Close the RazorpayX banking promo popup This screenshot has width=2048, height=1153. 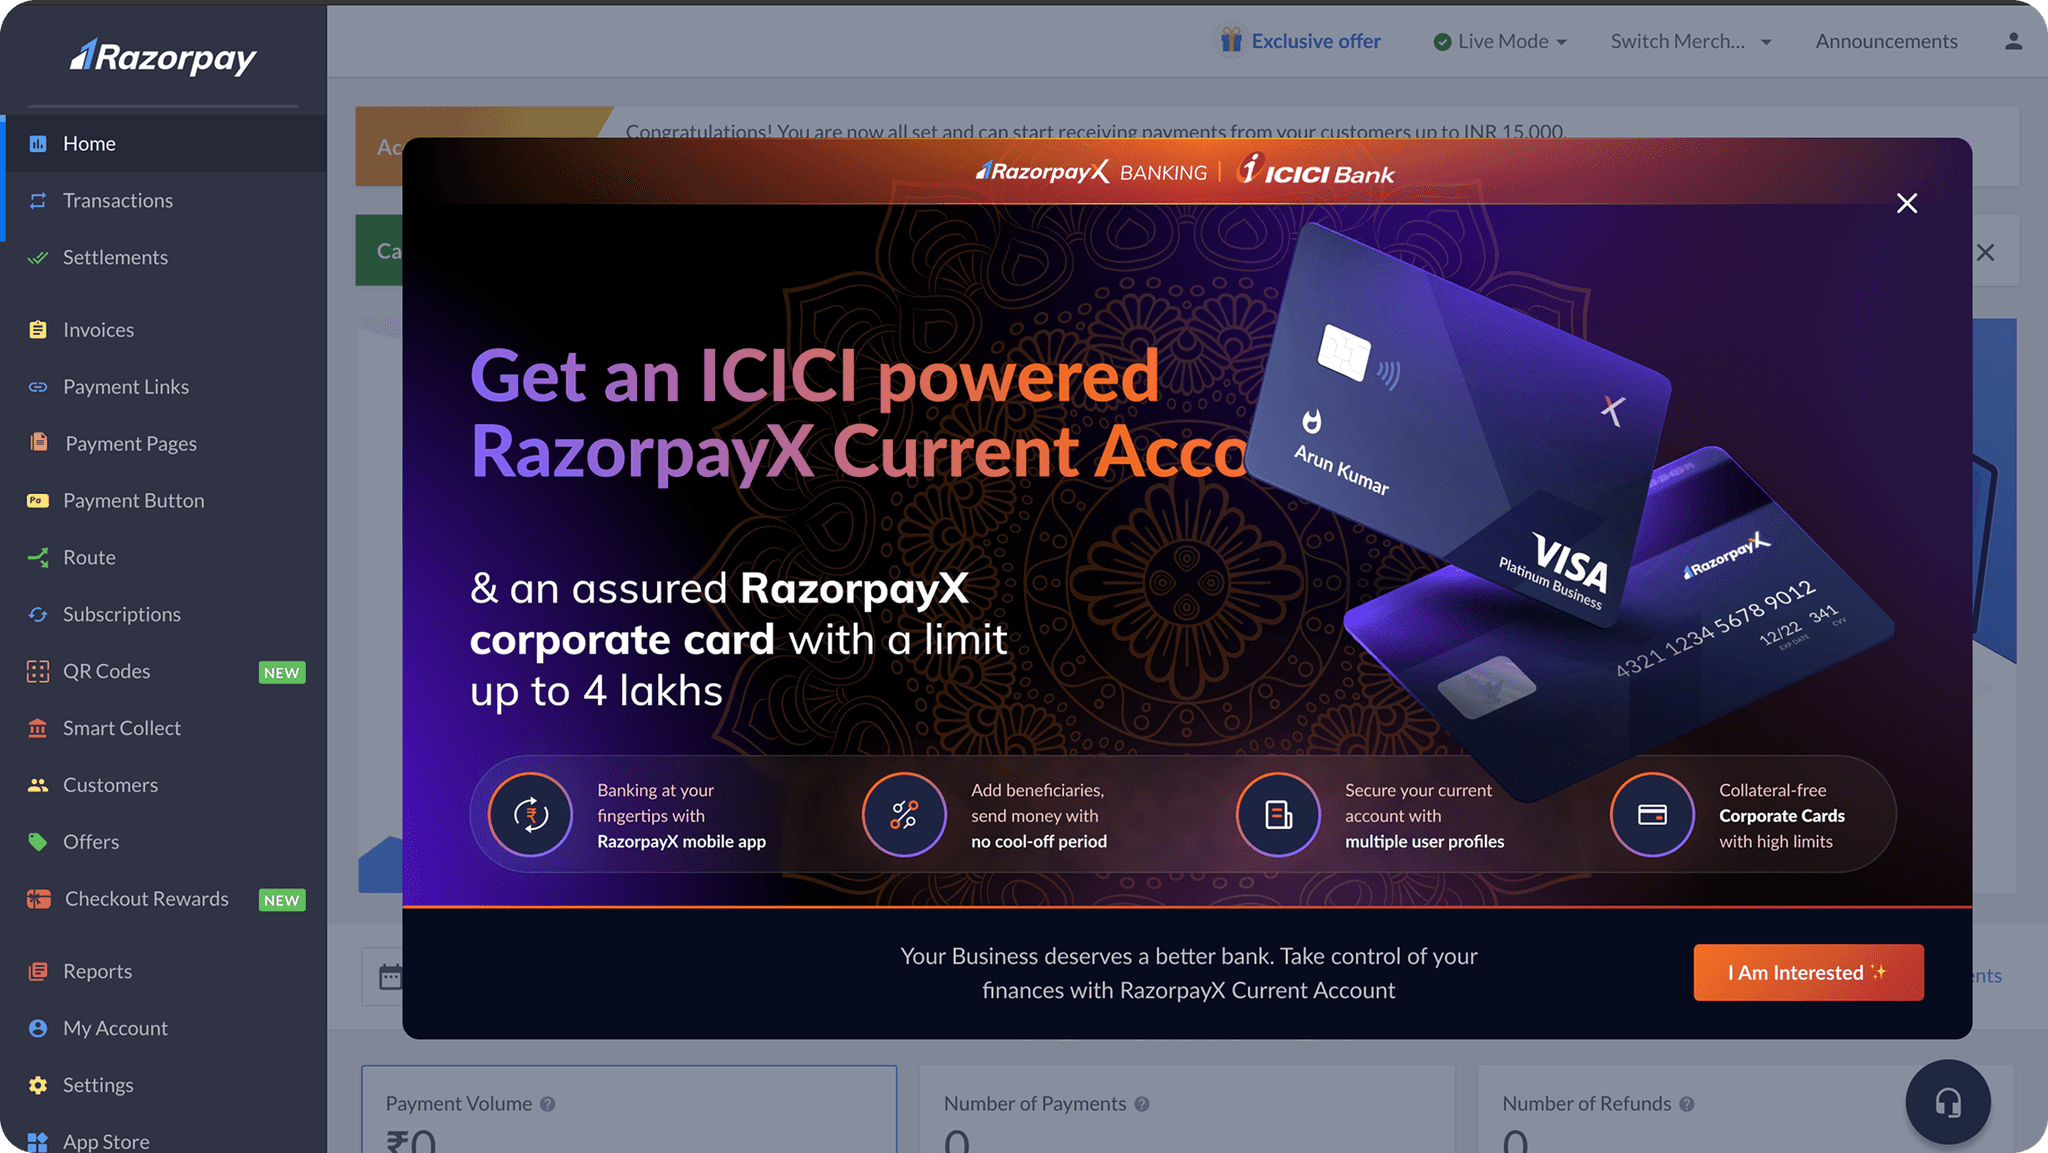click(x=1907, y=203)
